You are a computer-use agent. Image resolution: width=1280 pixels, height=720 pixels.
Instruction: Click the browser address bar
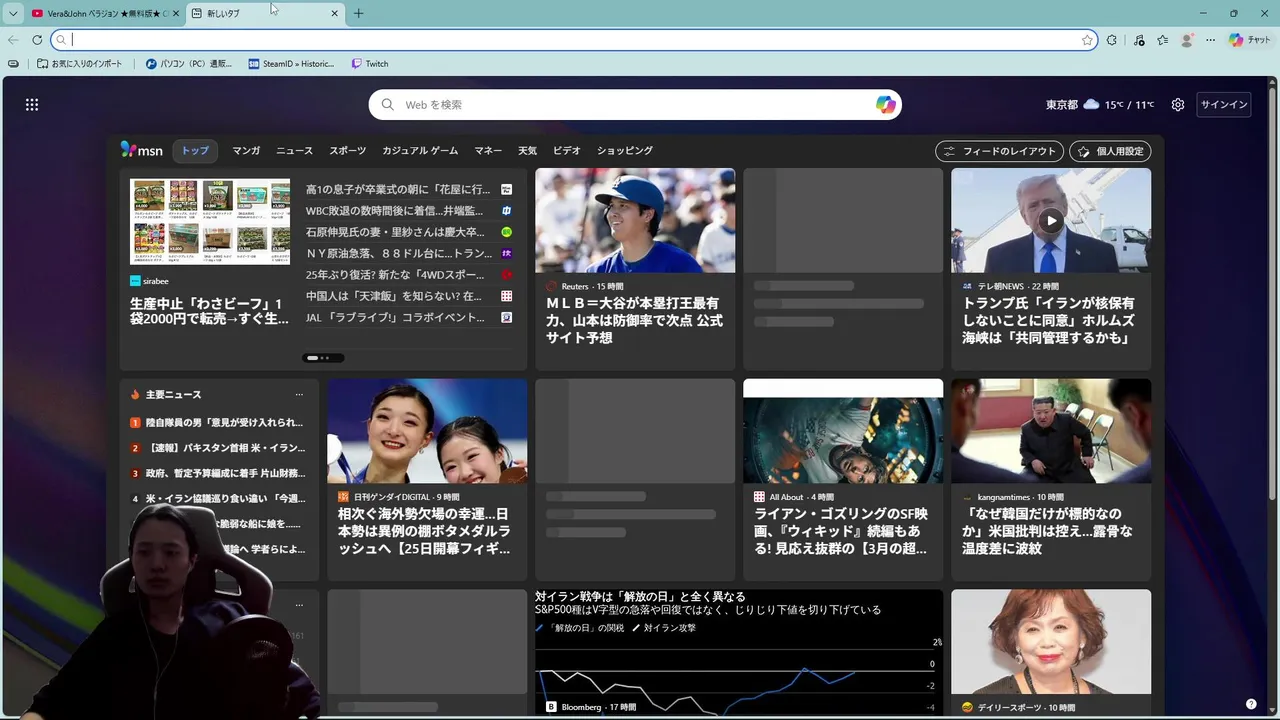point(575,40)
